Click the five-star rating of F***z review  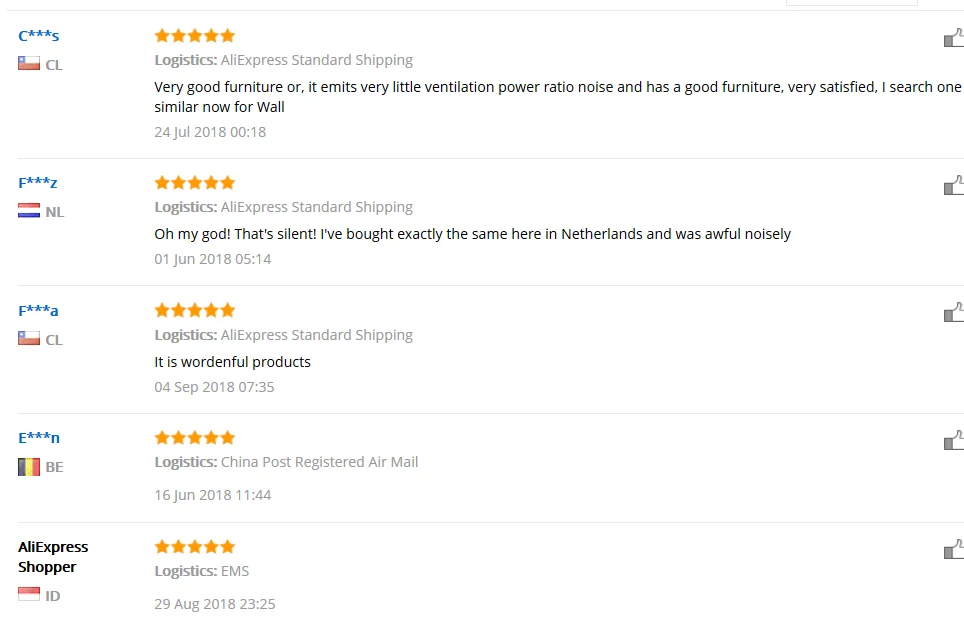point(195,183)
